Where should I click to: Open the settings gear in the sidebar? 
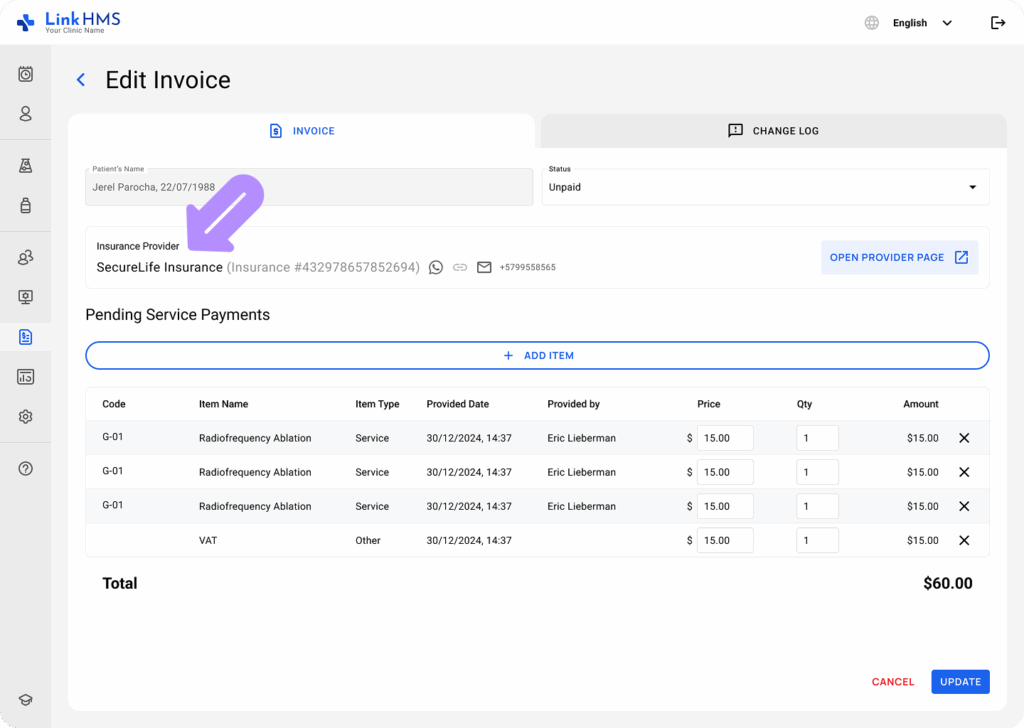(x=25, y=417)
